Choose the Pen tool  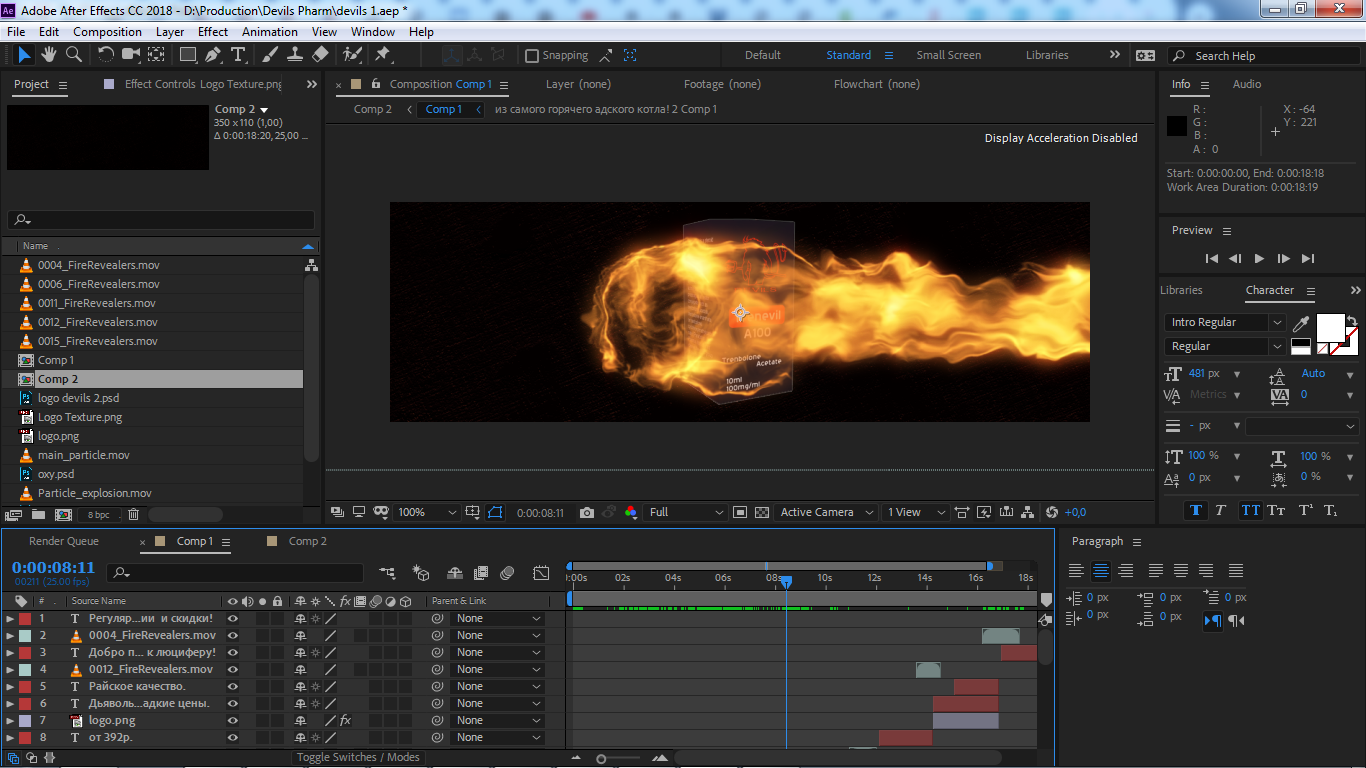213,55
